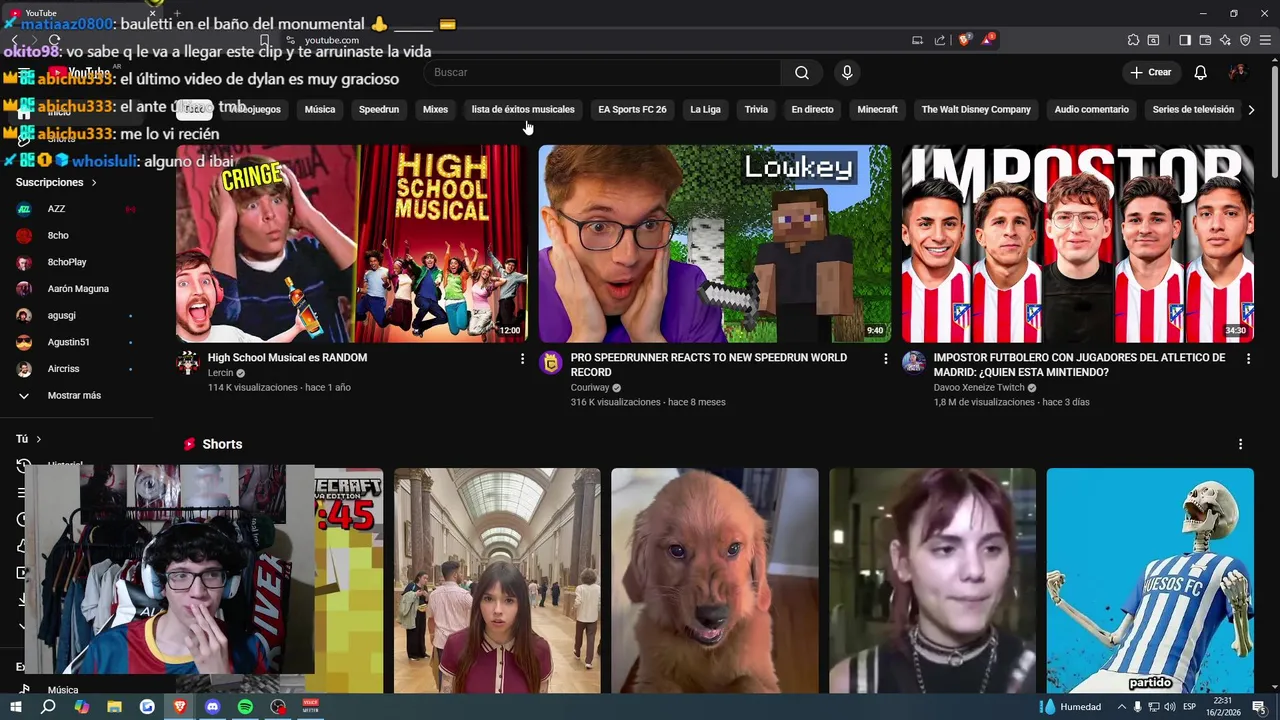Click in the Buscar search field
Screen dimensions: 1280x720
point(602,72)
